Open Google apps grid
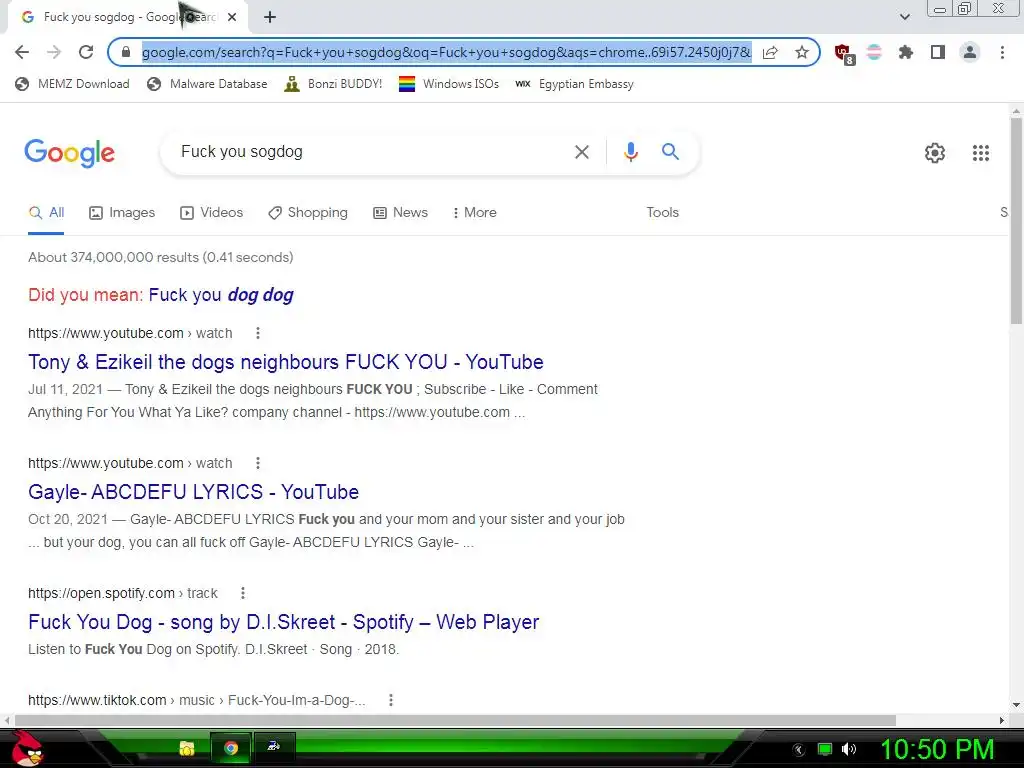Image resolution: width=1024 pixels, height=768 pixels. (980, 153)
